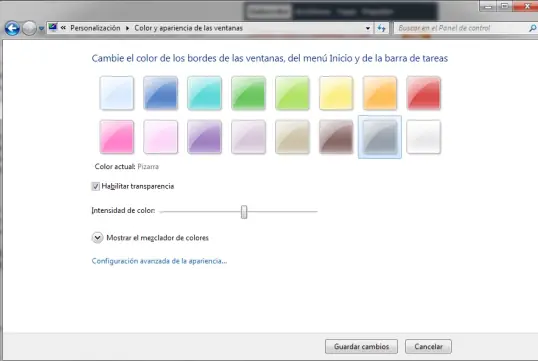
Task: Select the red color swatch
Action: 424,93
